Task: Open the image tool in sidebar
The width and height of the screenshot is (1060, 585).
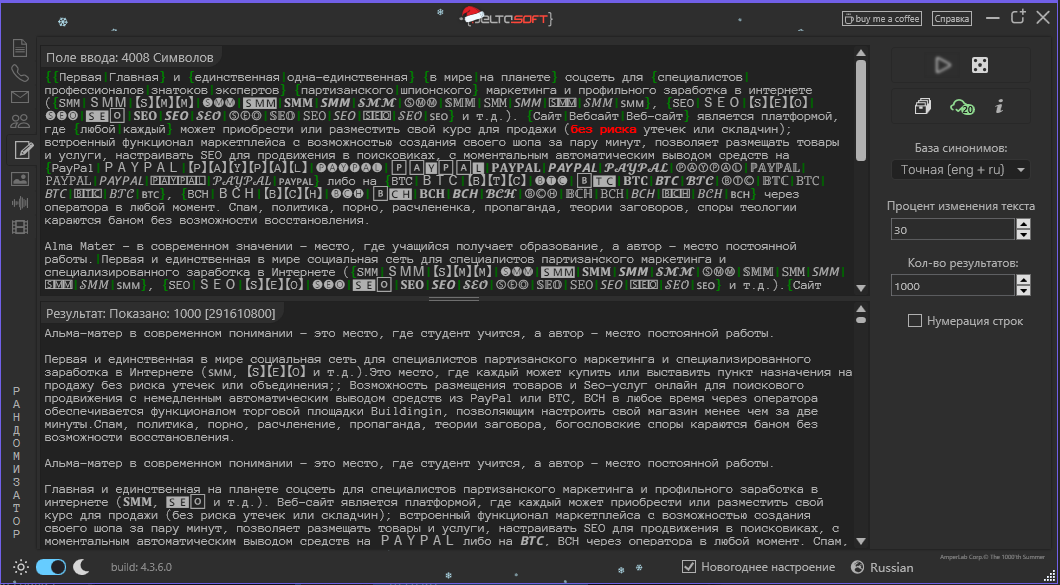Action: [19, 178]
